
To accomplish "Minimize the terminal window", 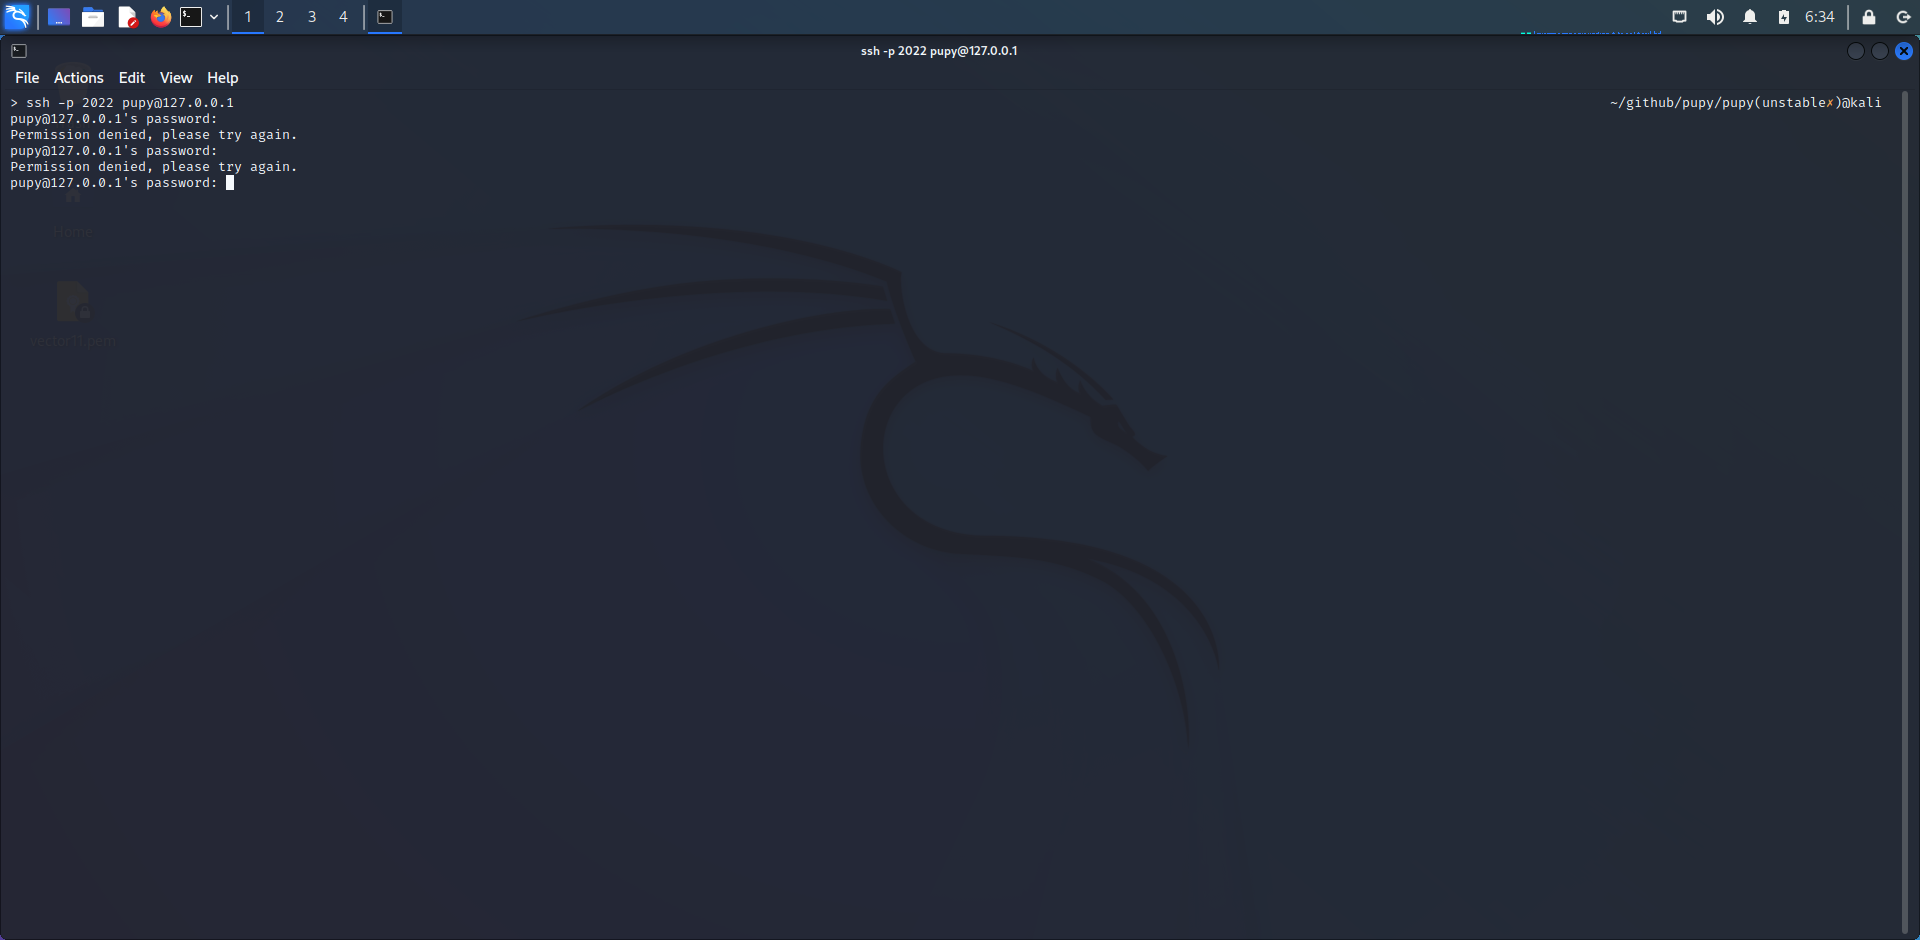I will pos(1856,51).
